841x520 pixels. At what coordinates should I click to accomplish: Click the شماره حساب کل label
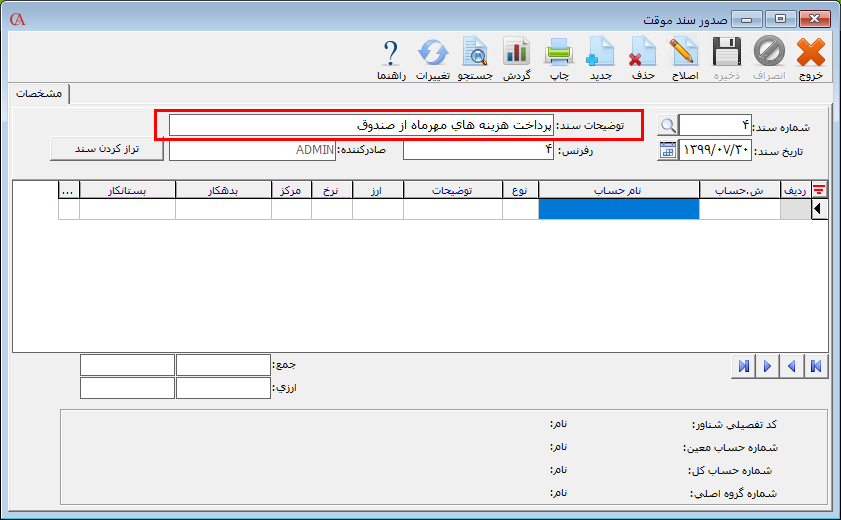coord(730,471)
